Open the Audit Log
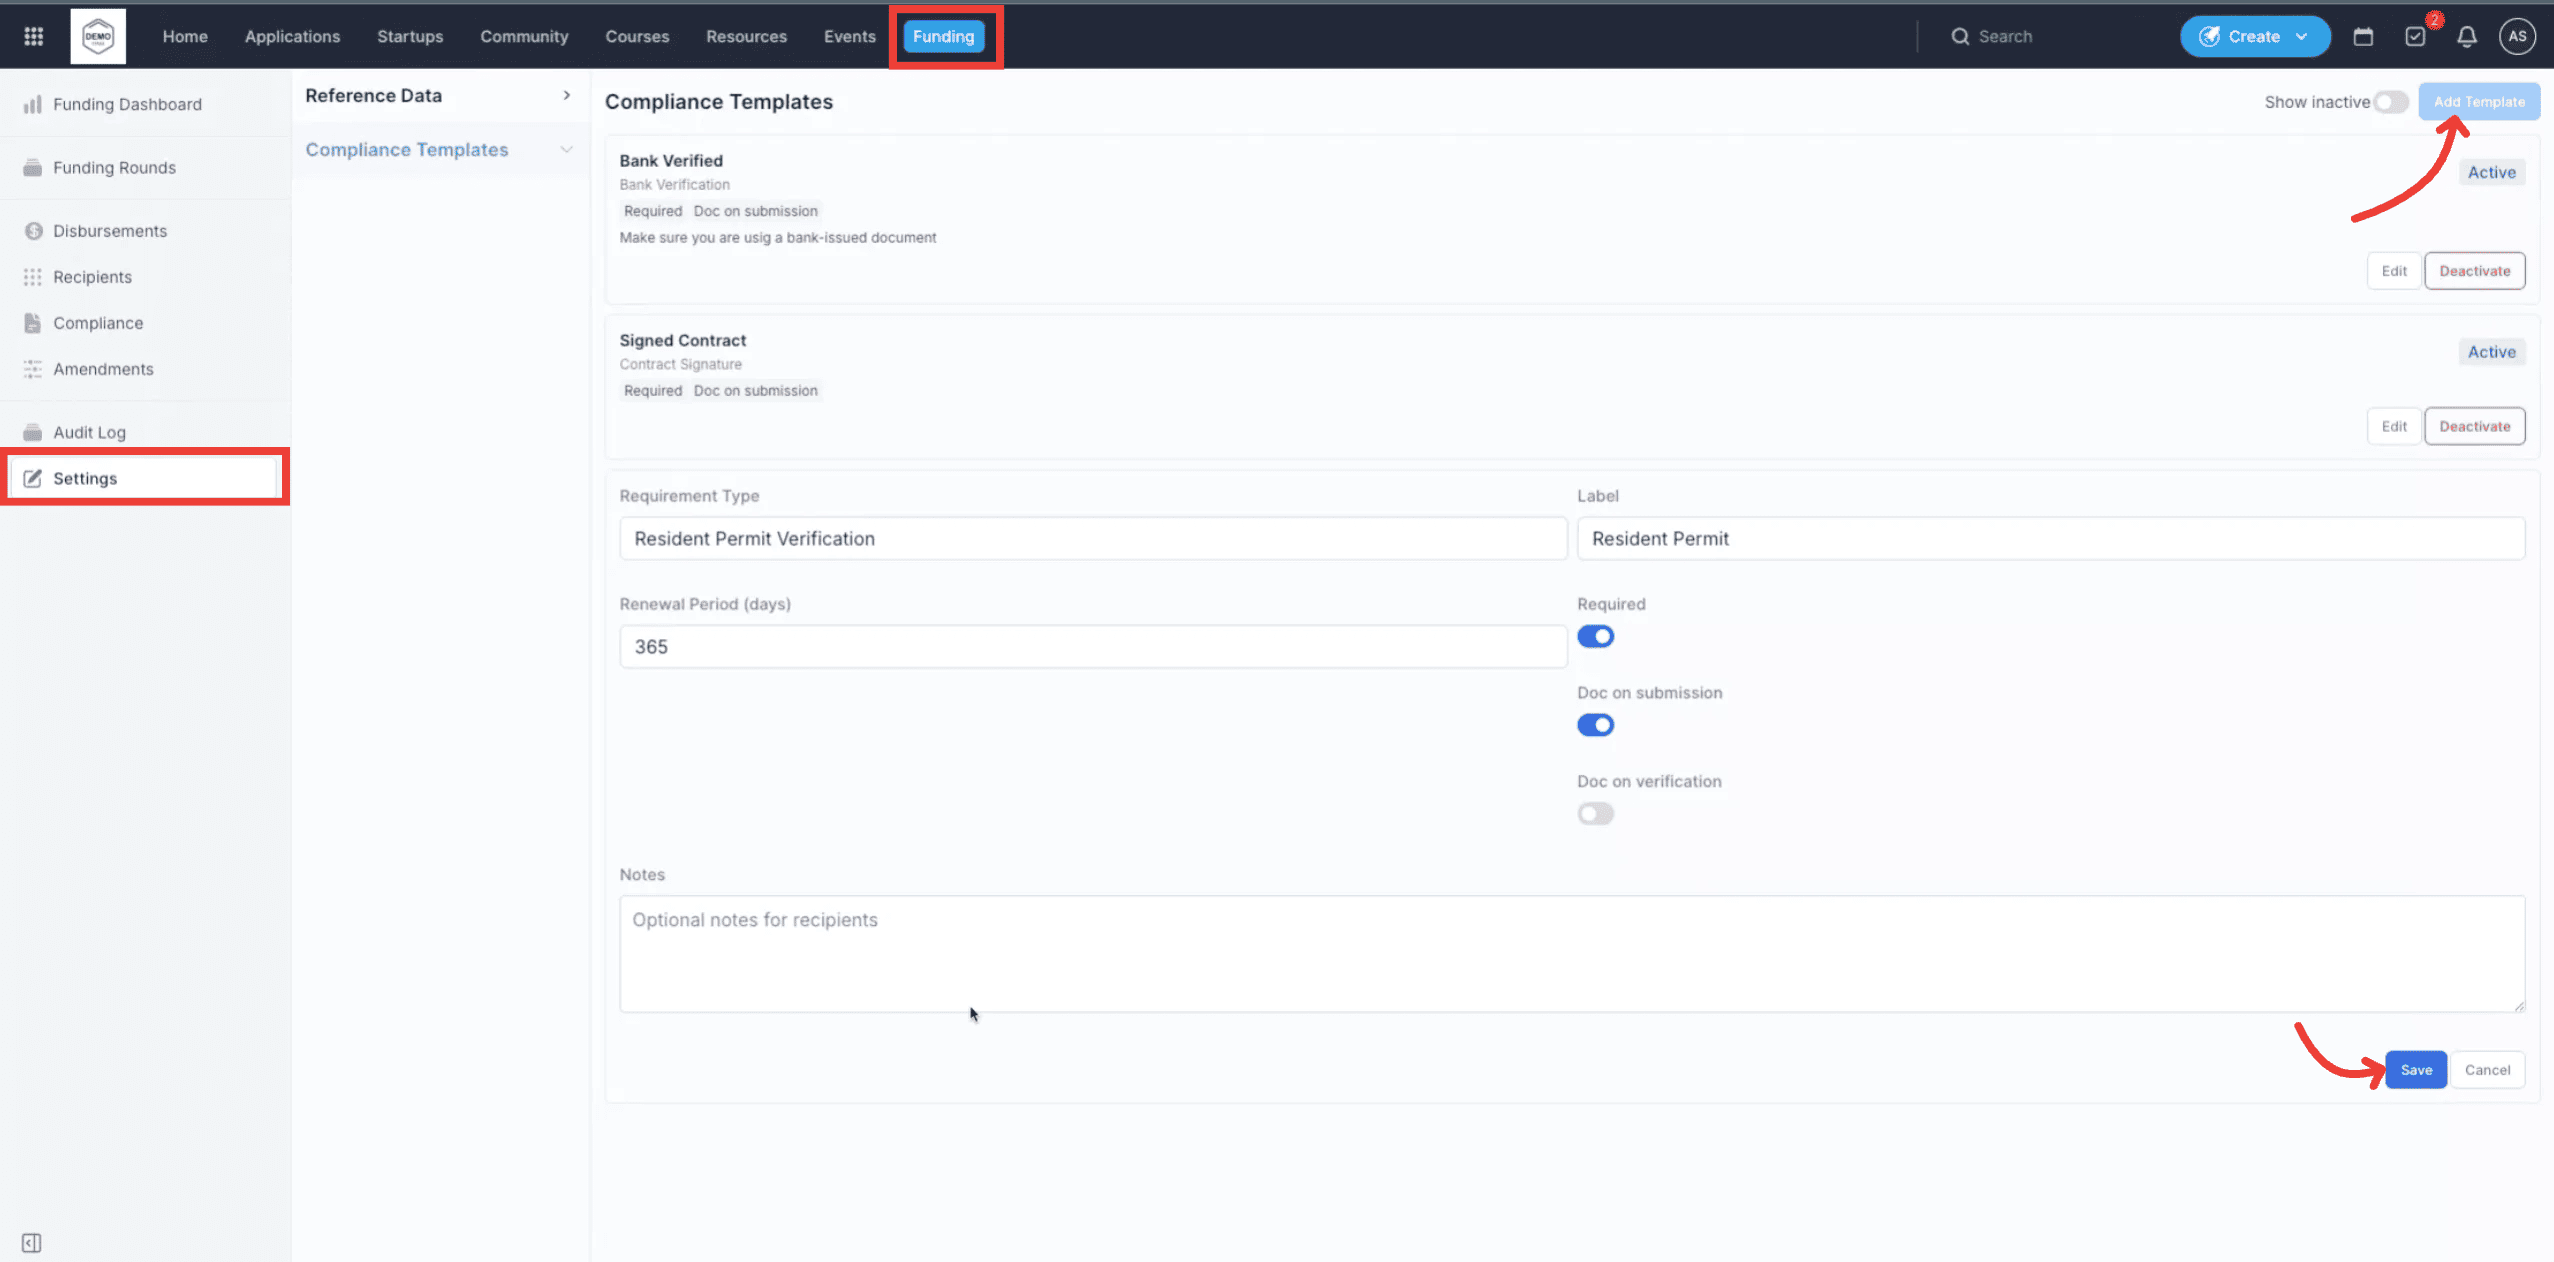The height and width of the screenshot is (1262, 2554). 88,431
